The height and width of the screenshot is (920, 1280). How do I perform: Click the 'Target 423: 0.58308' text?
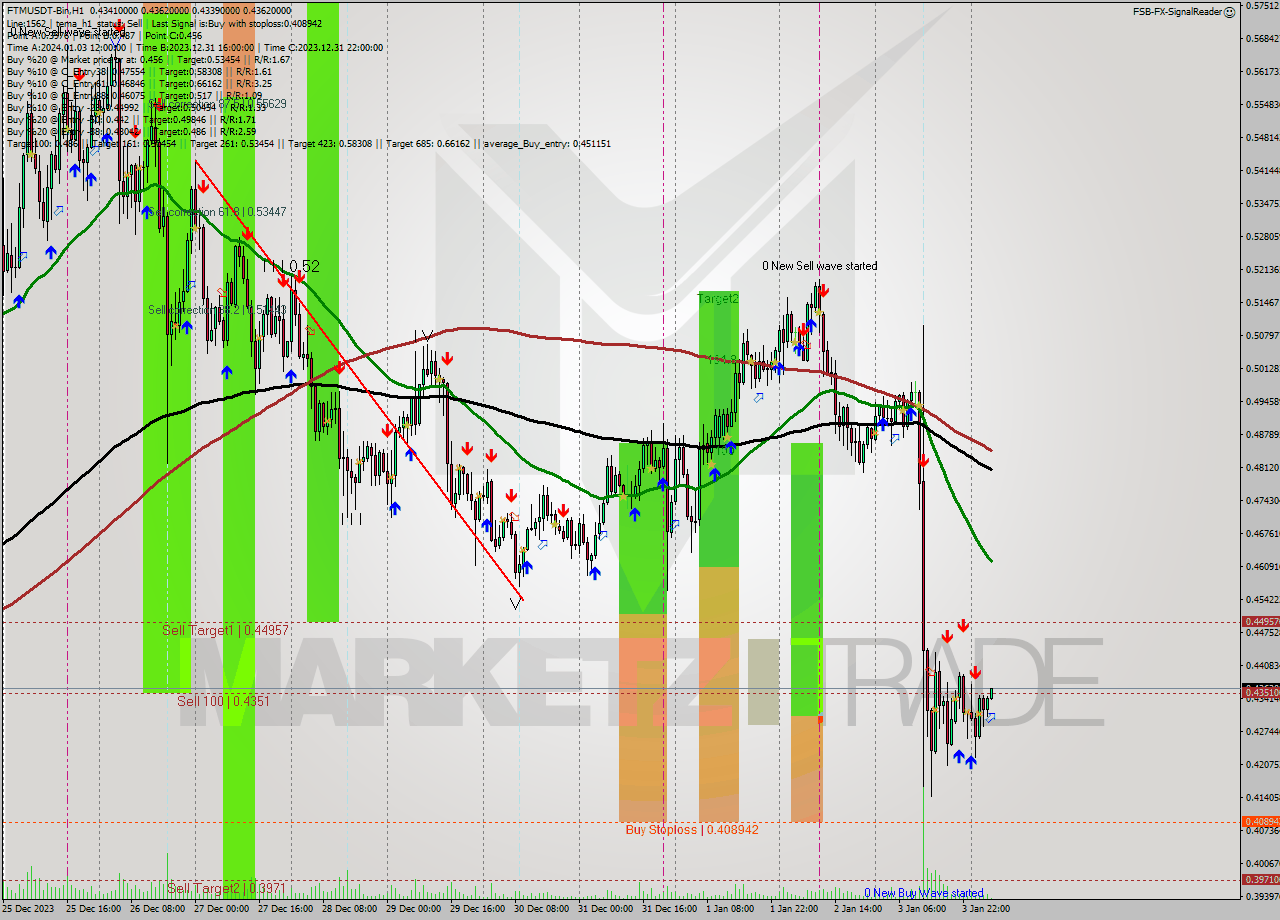click(329, 144)
